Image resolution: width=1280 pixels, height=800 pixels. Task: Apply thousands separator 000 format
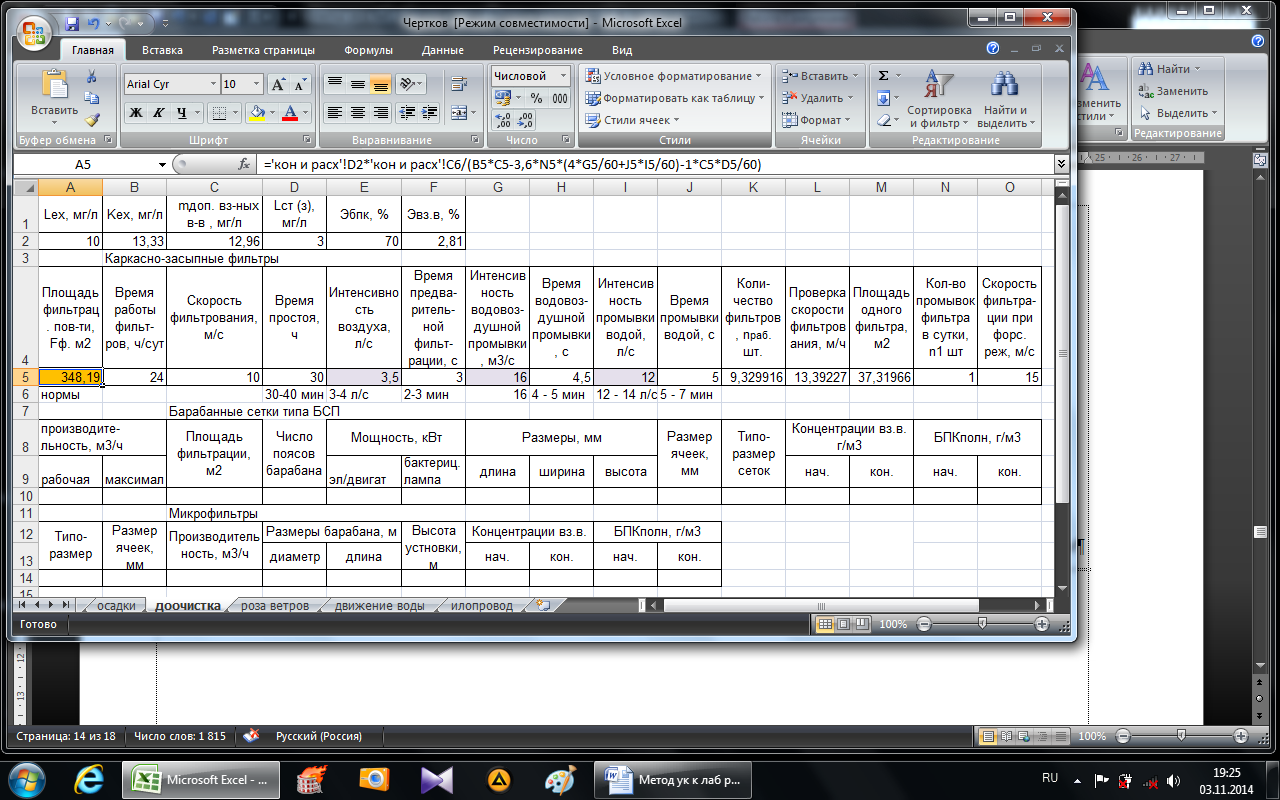559,98
